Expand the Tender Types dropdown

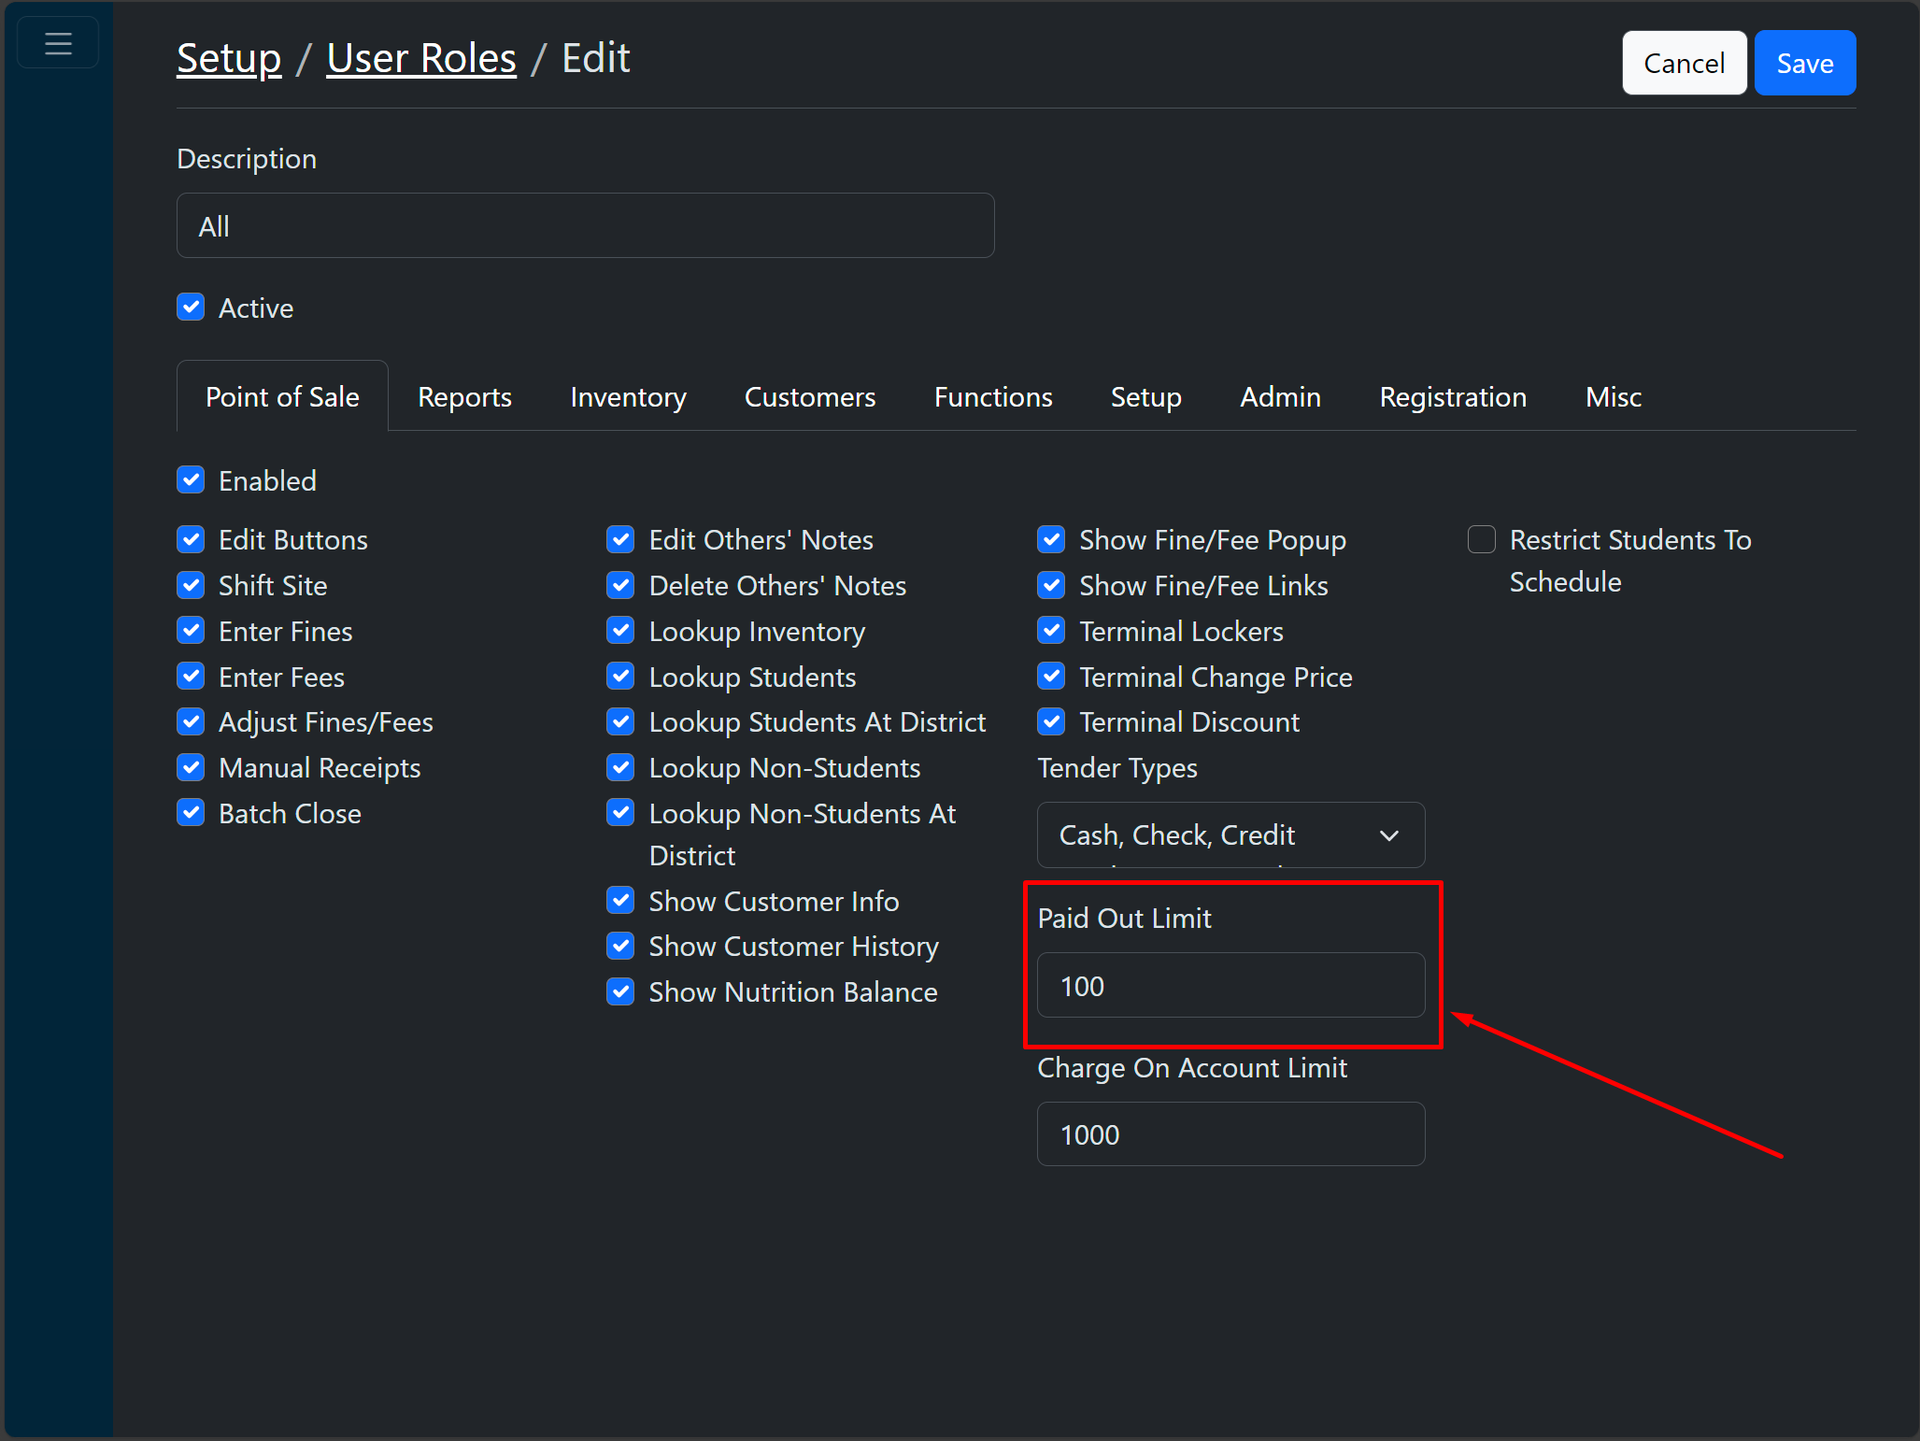tap(1230, 835)
